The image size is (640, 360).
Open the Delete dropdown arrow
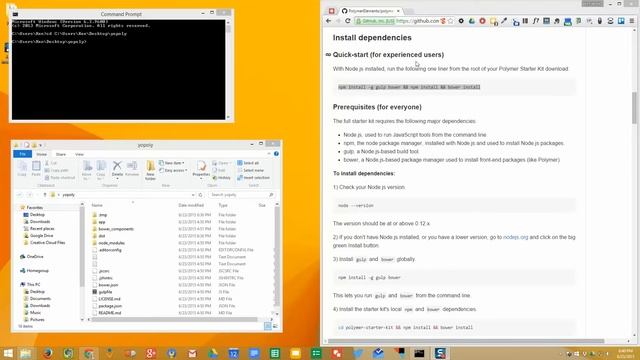click(x=117, y=178)
